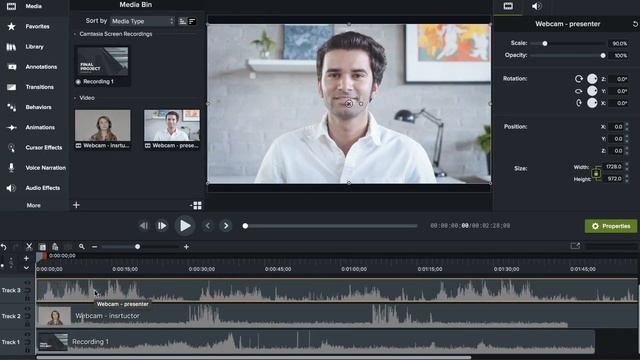Click the Rotation Z degrees field
640x360 pixels.
(618, 79)
